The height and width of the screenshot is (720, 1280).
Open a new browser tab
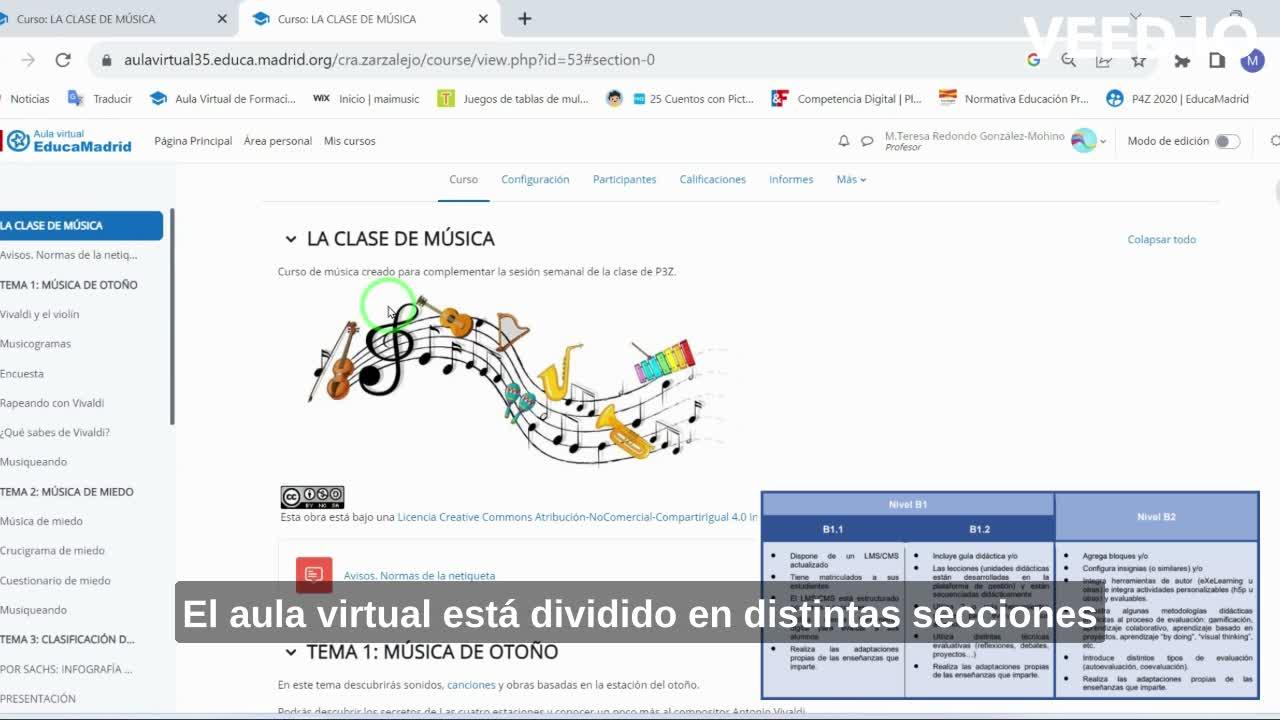click(x=524, y=18)
